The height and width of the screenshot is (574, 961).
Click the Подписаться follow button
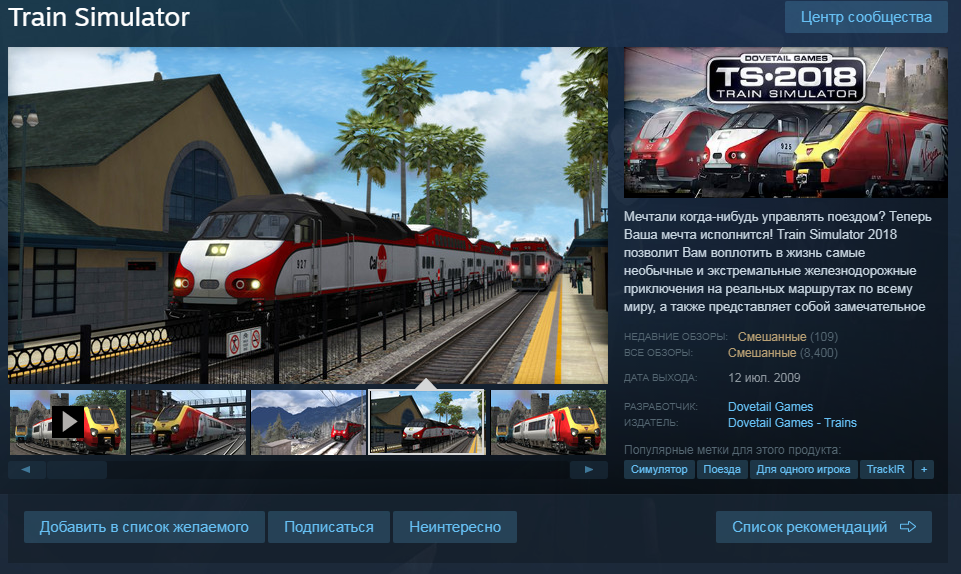coord(329,527)
